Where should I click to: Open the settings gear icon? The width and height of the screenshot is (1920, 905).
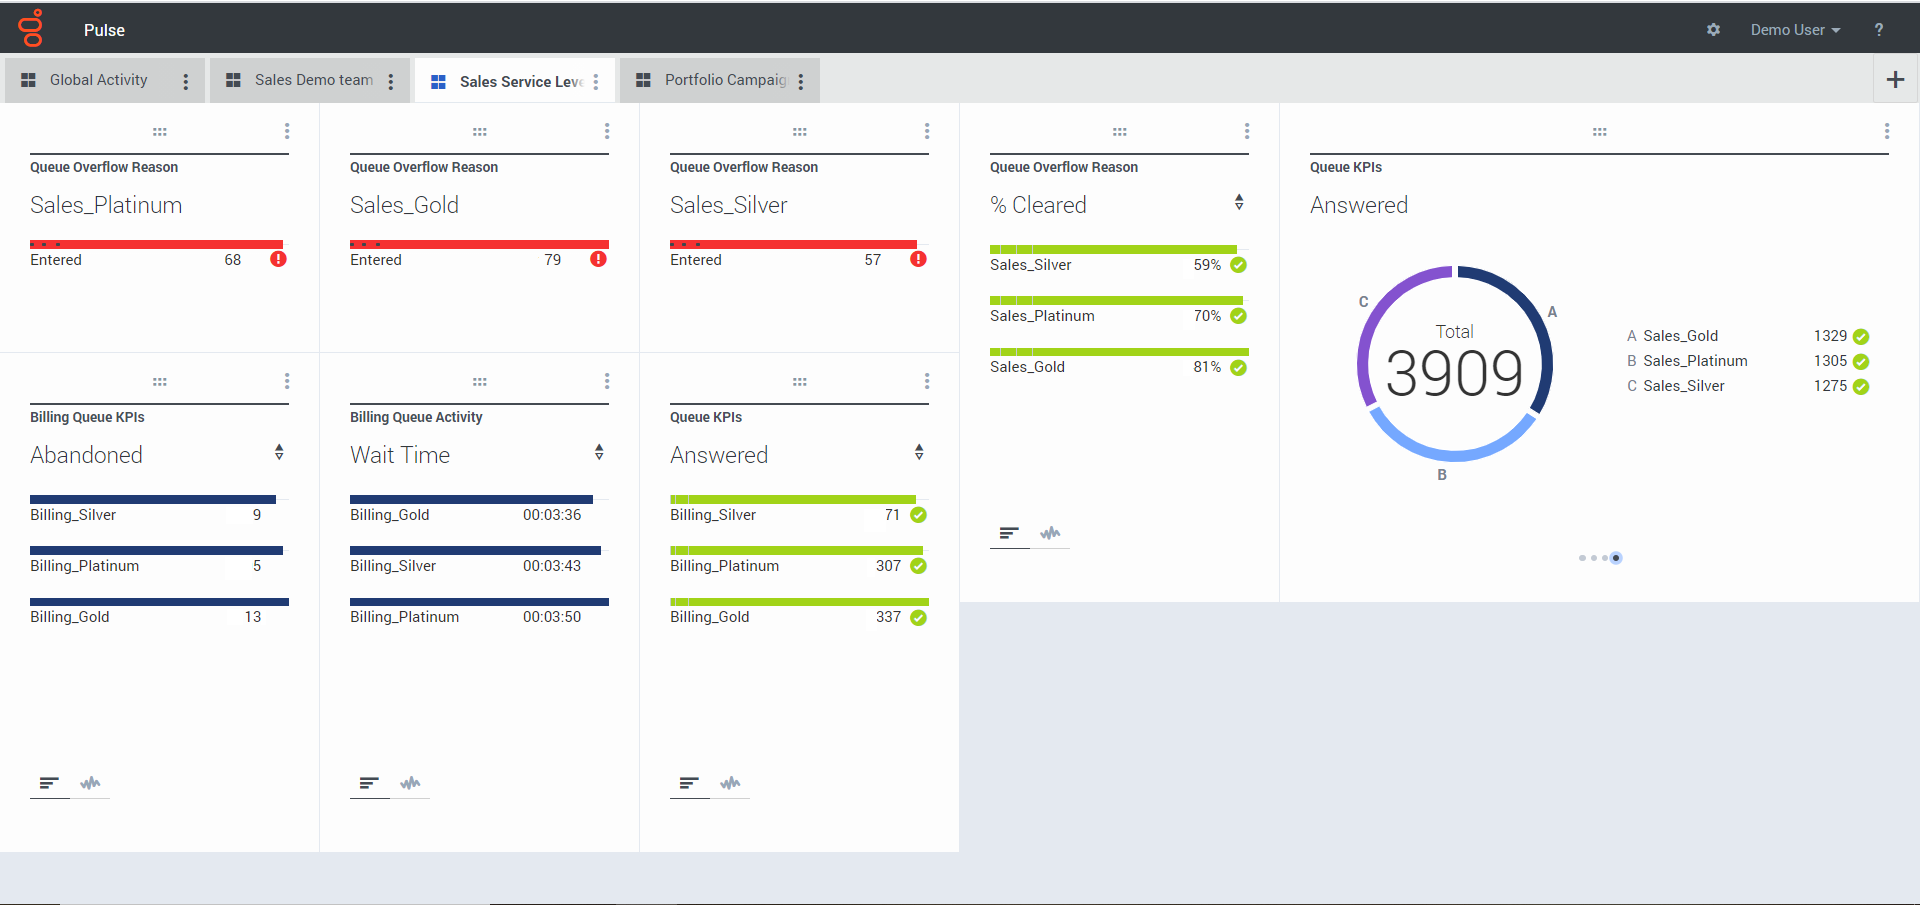(x=1713, y=30)
